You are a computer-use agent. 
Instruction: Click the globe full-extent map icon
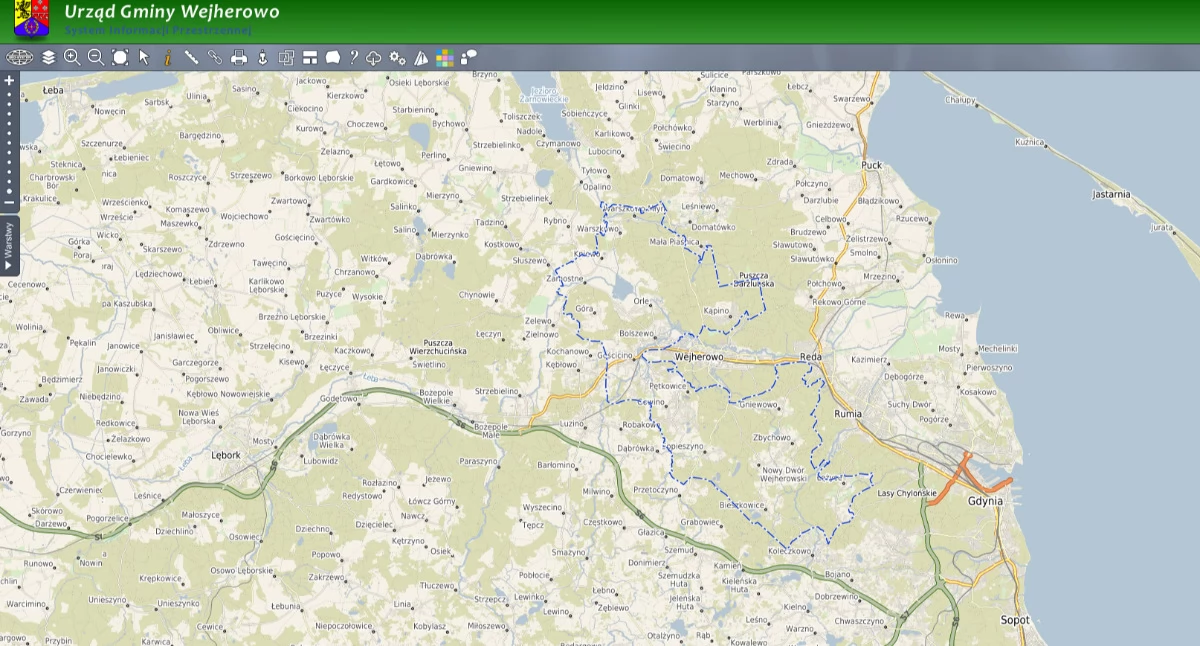(x=20, y=57)
